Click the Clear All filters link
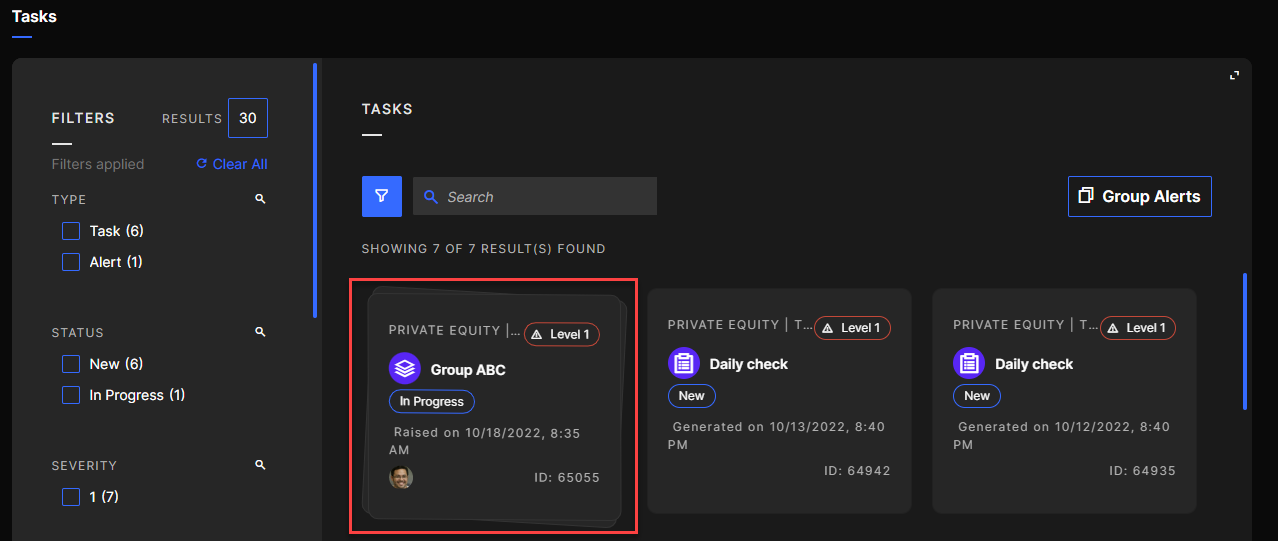The width and height of the screenshot is (1278, 541). [232, 164]
